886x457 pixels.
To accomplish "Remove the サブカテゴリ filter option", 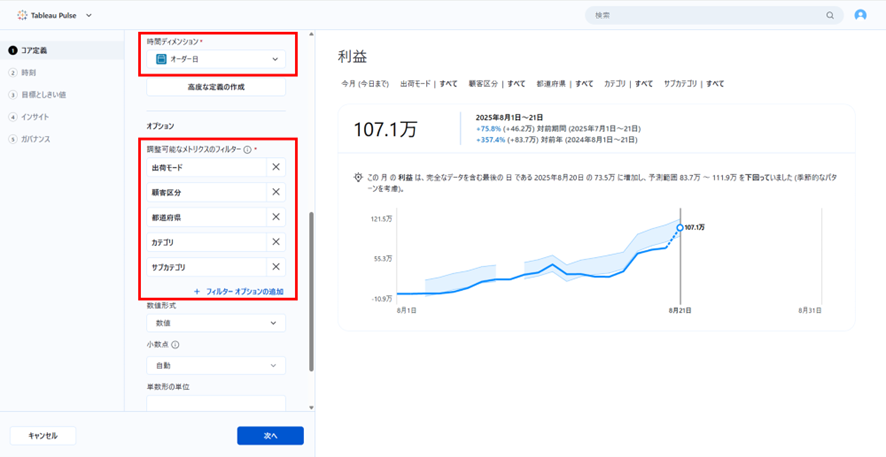I will [276, 267].
